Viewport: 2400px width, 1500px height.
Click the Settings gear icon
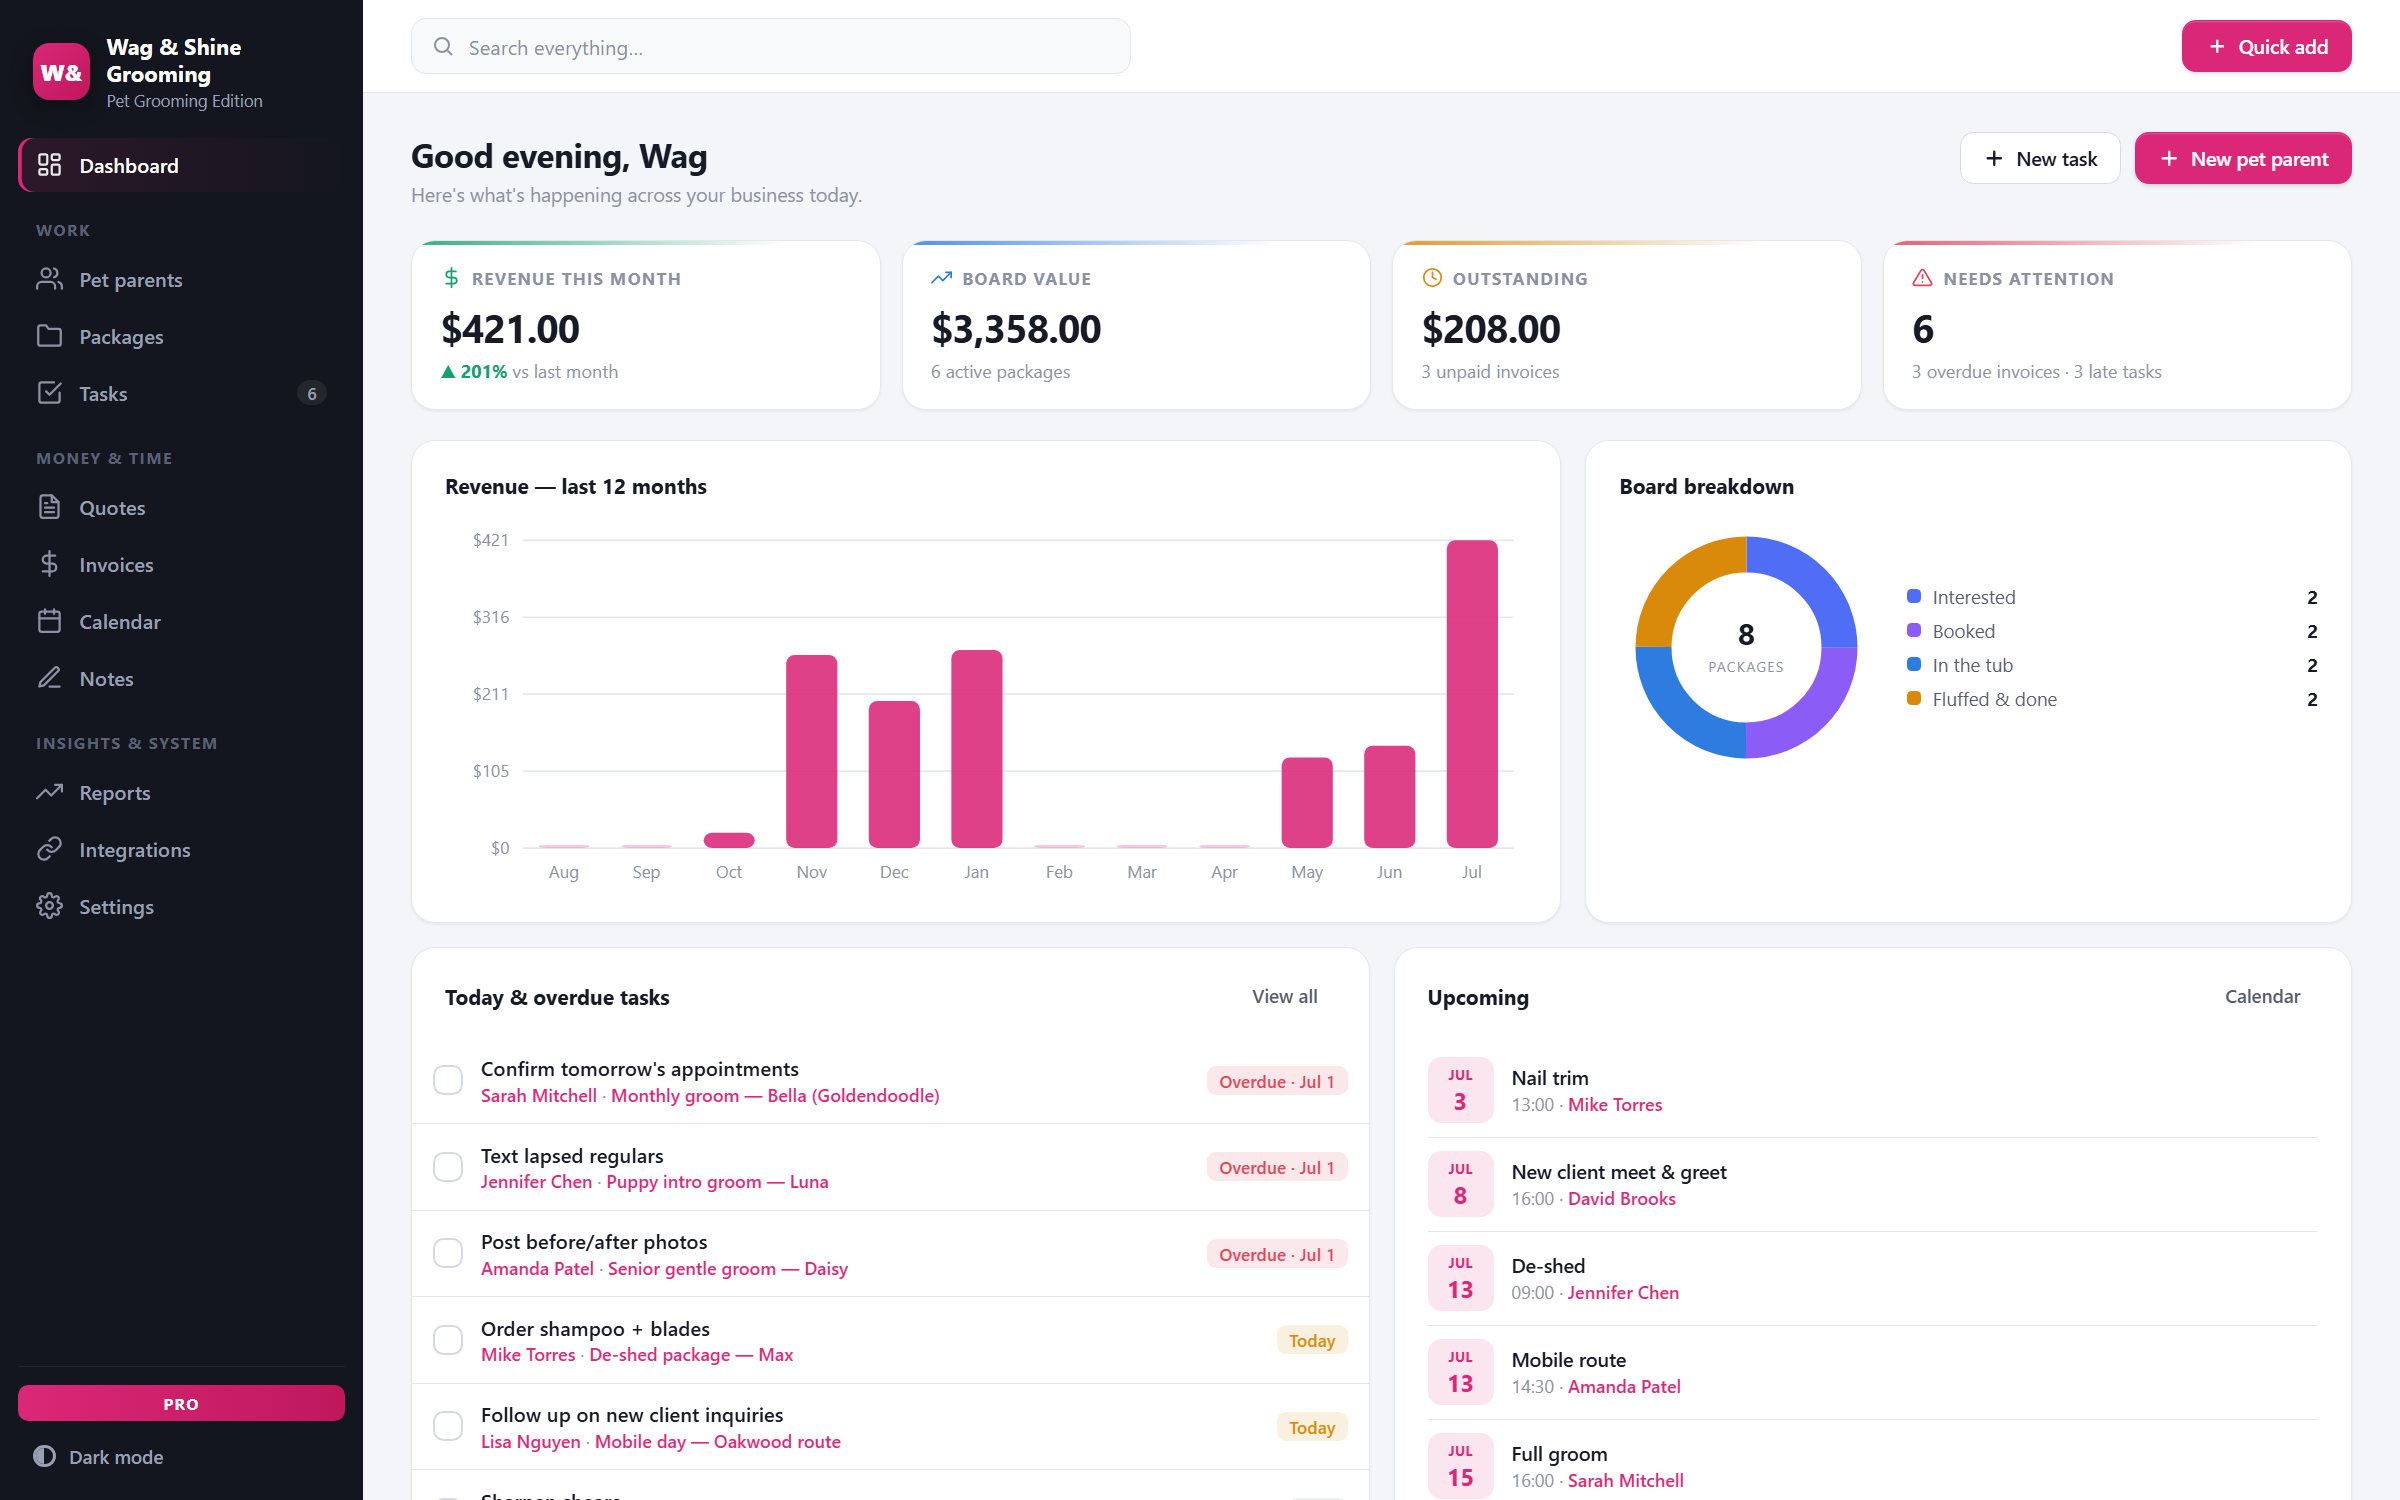pos(49,906)
